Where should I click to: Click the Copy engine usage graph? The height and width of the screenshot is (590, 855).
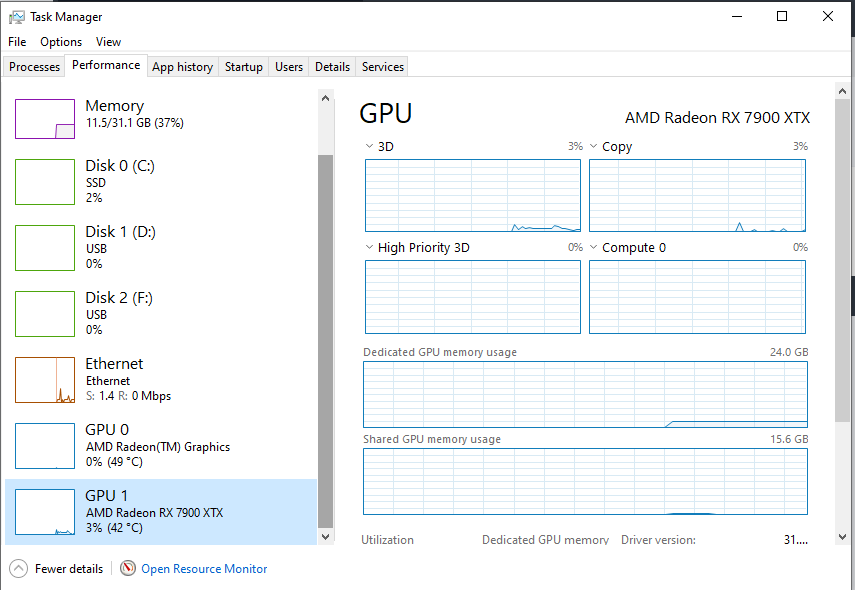[697, 195]
